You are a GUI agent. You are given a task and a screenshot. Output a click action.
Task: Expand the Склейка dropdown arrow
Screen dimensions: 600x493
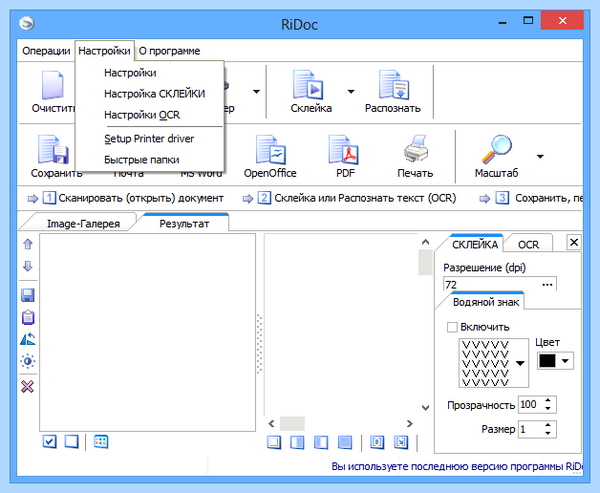(x=351, y=91)
